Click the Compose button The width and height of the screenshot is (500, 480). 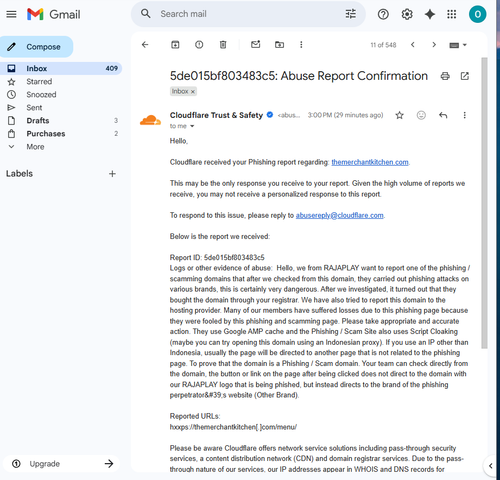[x=37, y=47]
